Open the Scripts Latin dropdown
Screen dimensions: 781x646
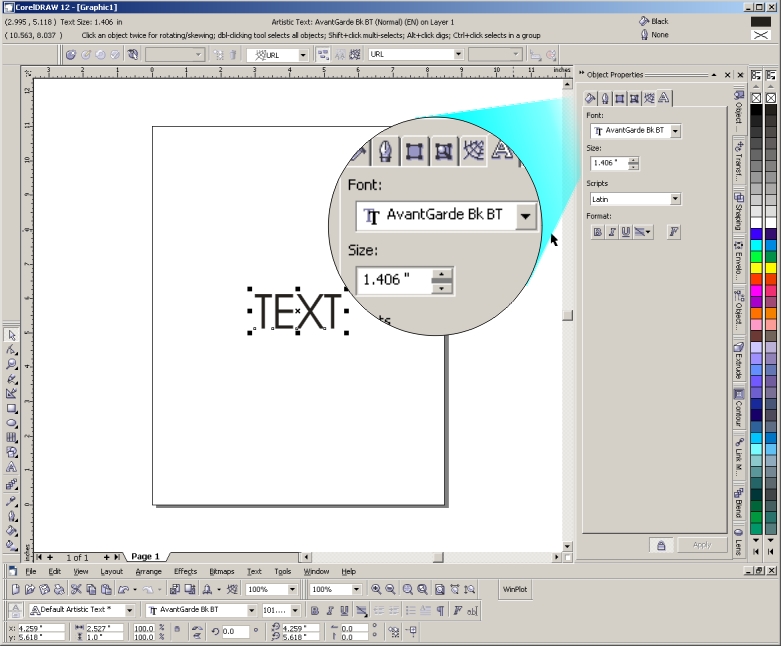tap(675, 199)
